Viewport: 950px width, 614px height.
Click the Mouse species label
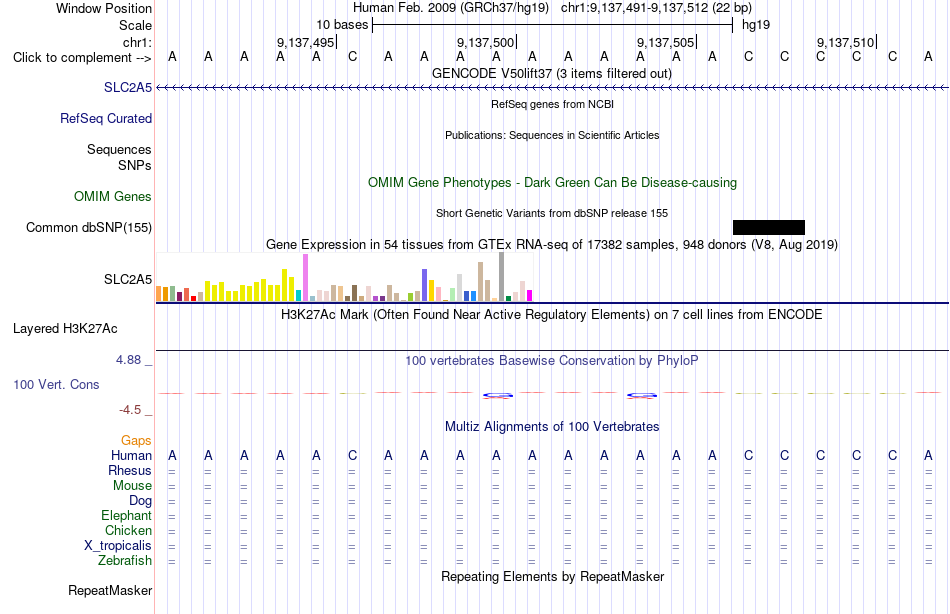point(132,486)
